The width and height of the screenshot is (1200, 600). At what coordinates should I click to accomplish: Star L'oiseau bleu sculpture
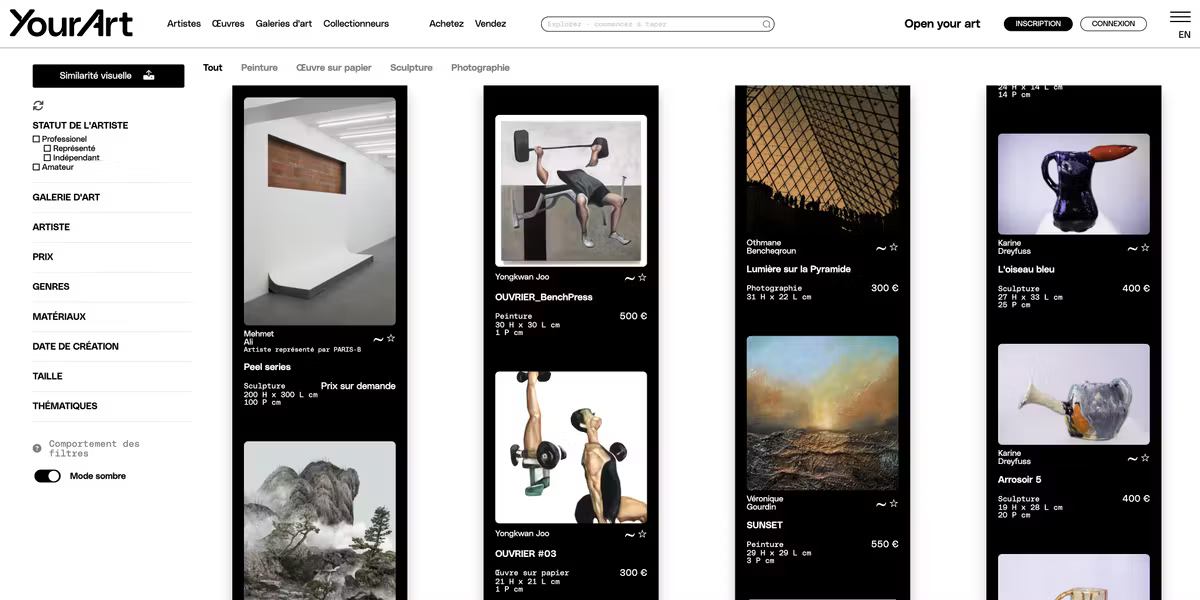pos(1145,247)
